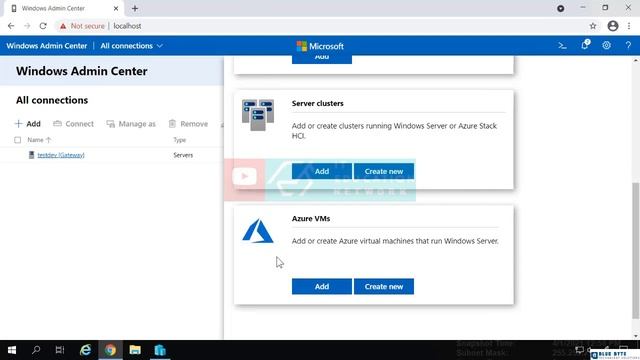
Task: Click the Azure VMs heading
Action: click(x=311, y=218)
